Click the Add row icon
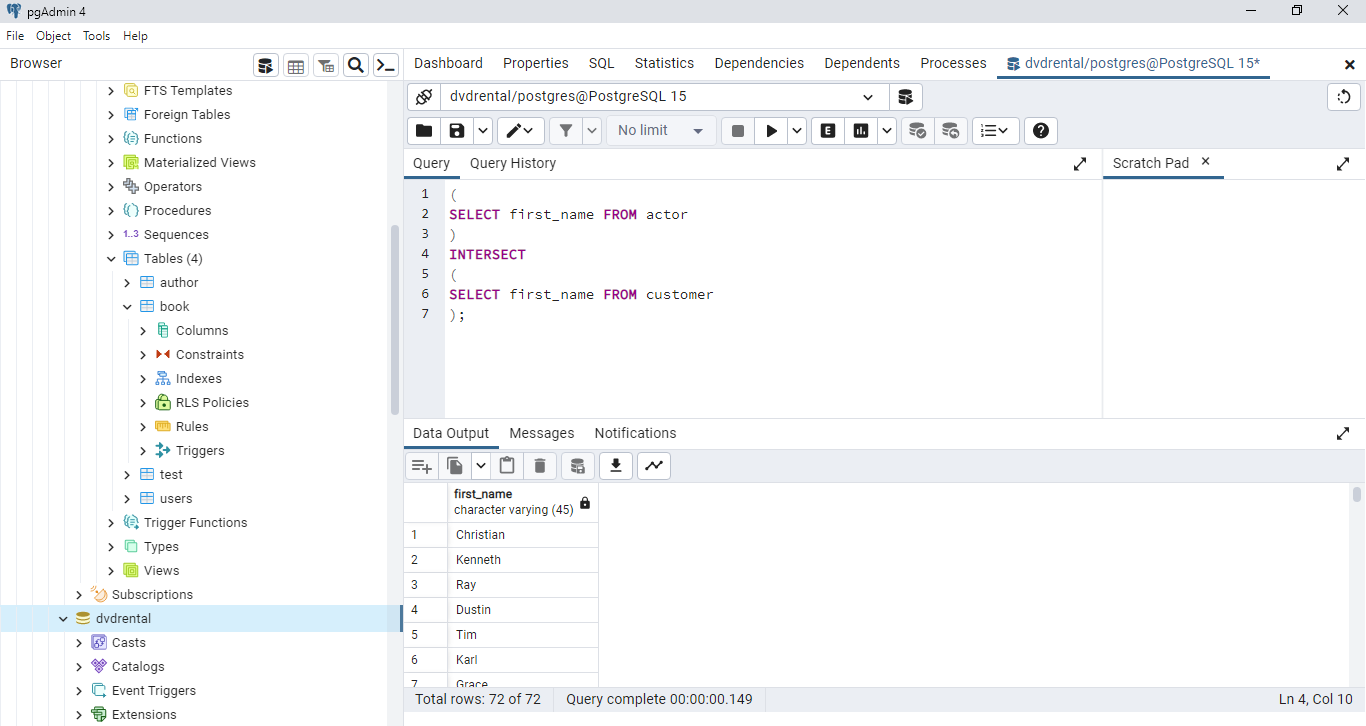The height and width of the screenshot is (726, 1366). (422, 466)
